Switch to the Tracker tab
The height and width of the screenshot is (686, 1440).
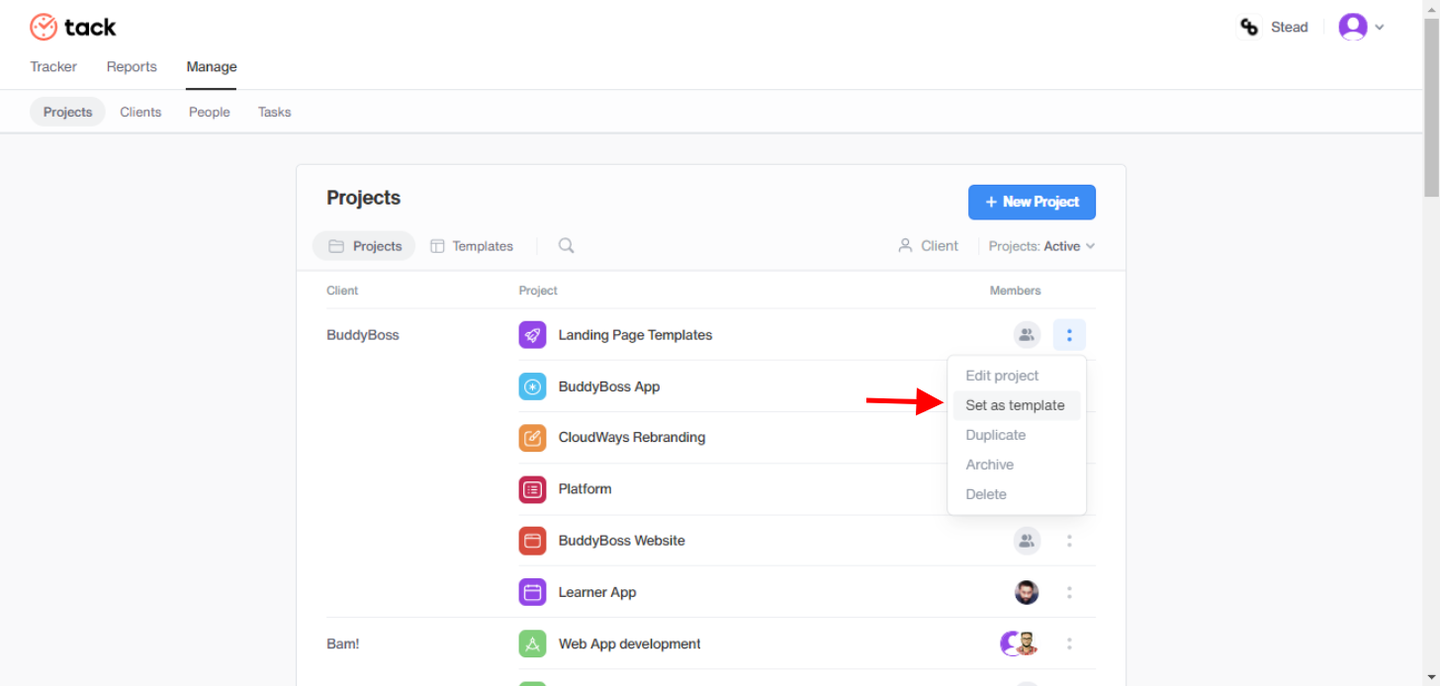(x=53, y=67)
